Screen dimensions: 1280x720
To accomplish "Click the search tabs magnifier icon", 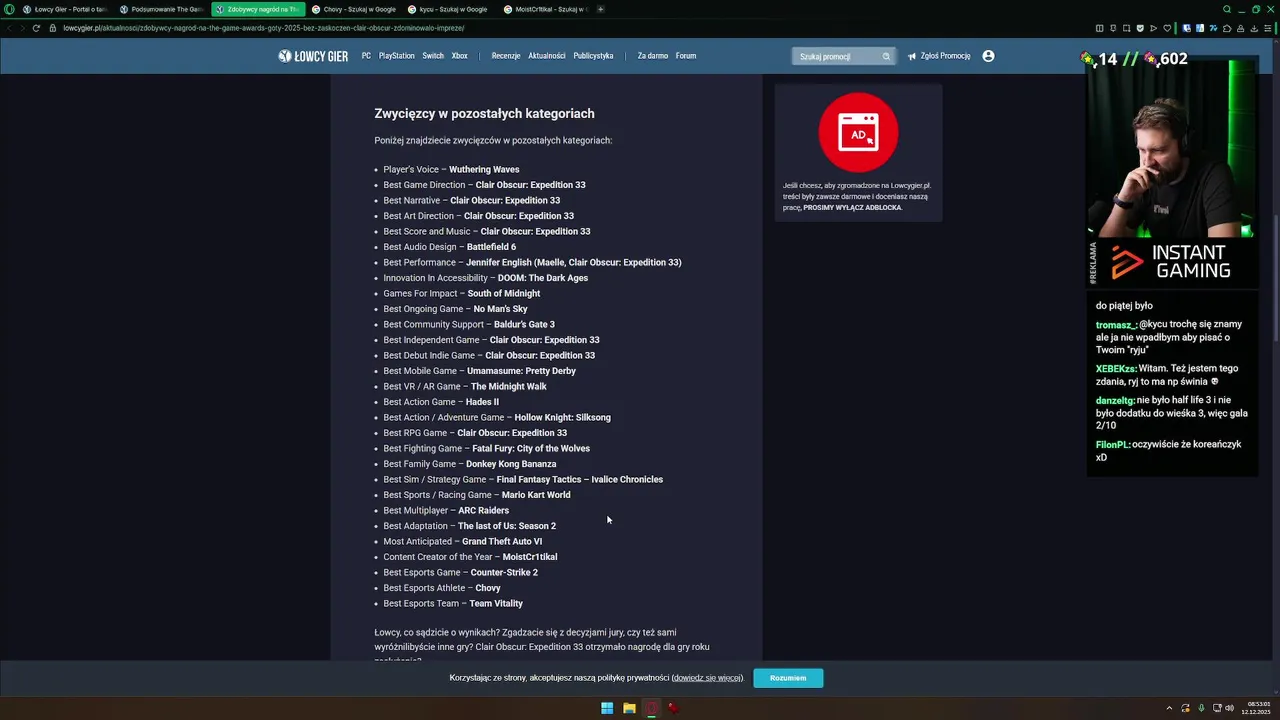I will [x=1227, y=9].
